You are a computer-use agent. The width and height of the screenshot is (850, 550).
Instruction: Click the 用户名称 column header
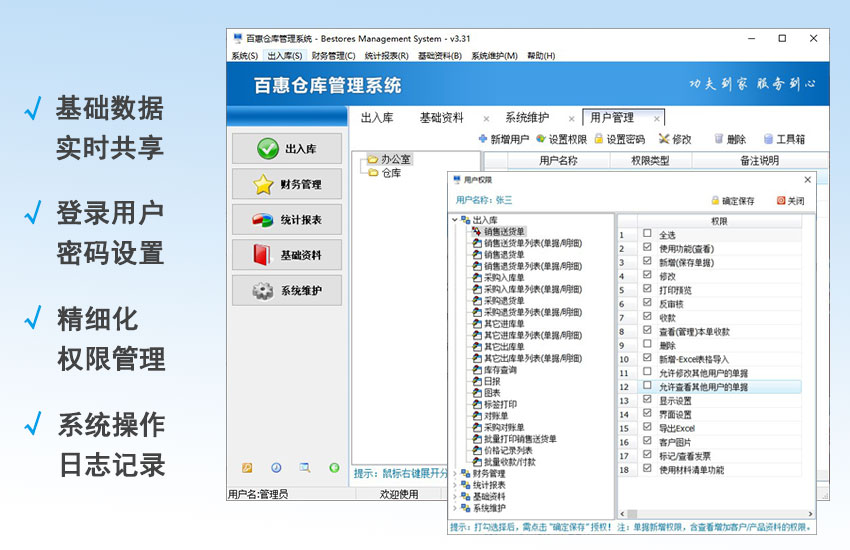[x=558, y=160]
